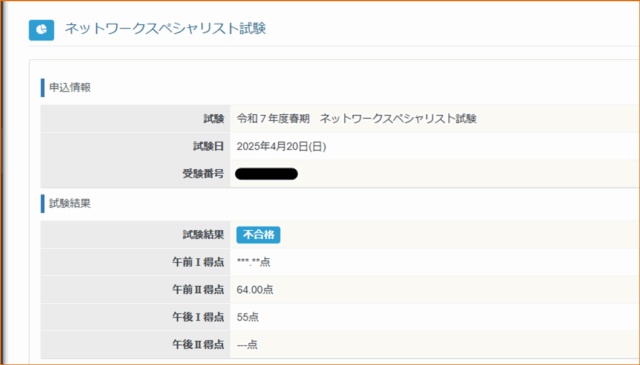The height and width of the screenshot is (365, 640).
Task: Click the masked 午前Ⅰ得点 value
Action: [253, 262]
